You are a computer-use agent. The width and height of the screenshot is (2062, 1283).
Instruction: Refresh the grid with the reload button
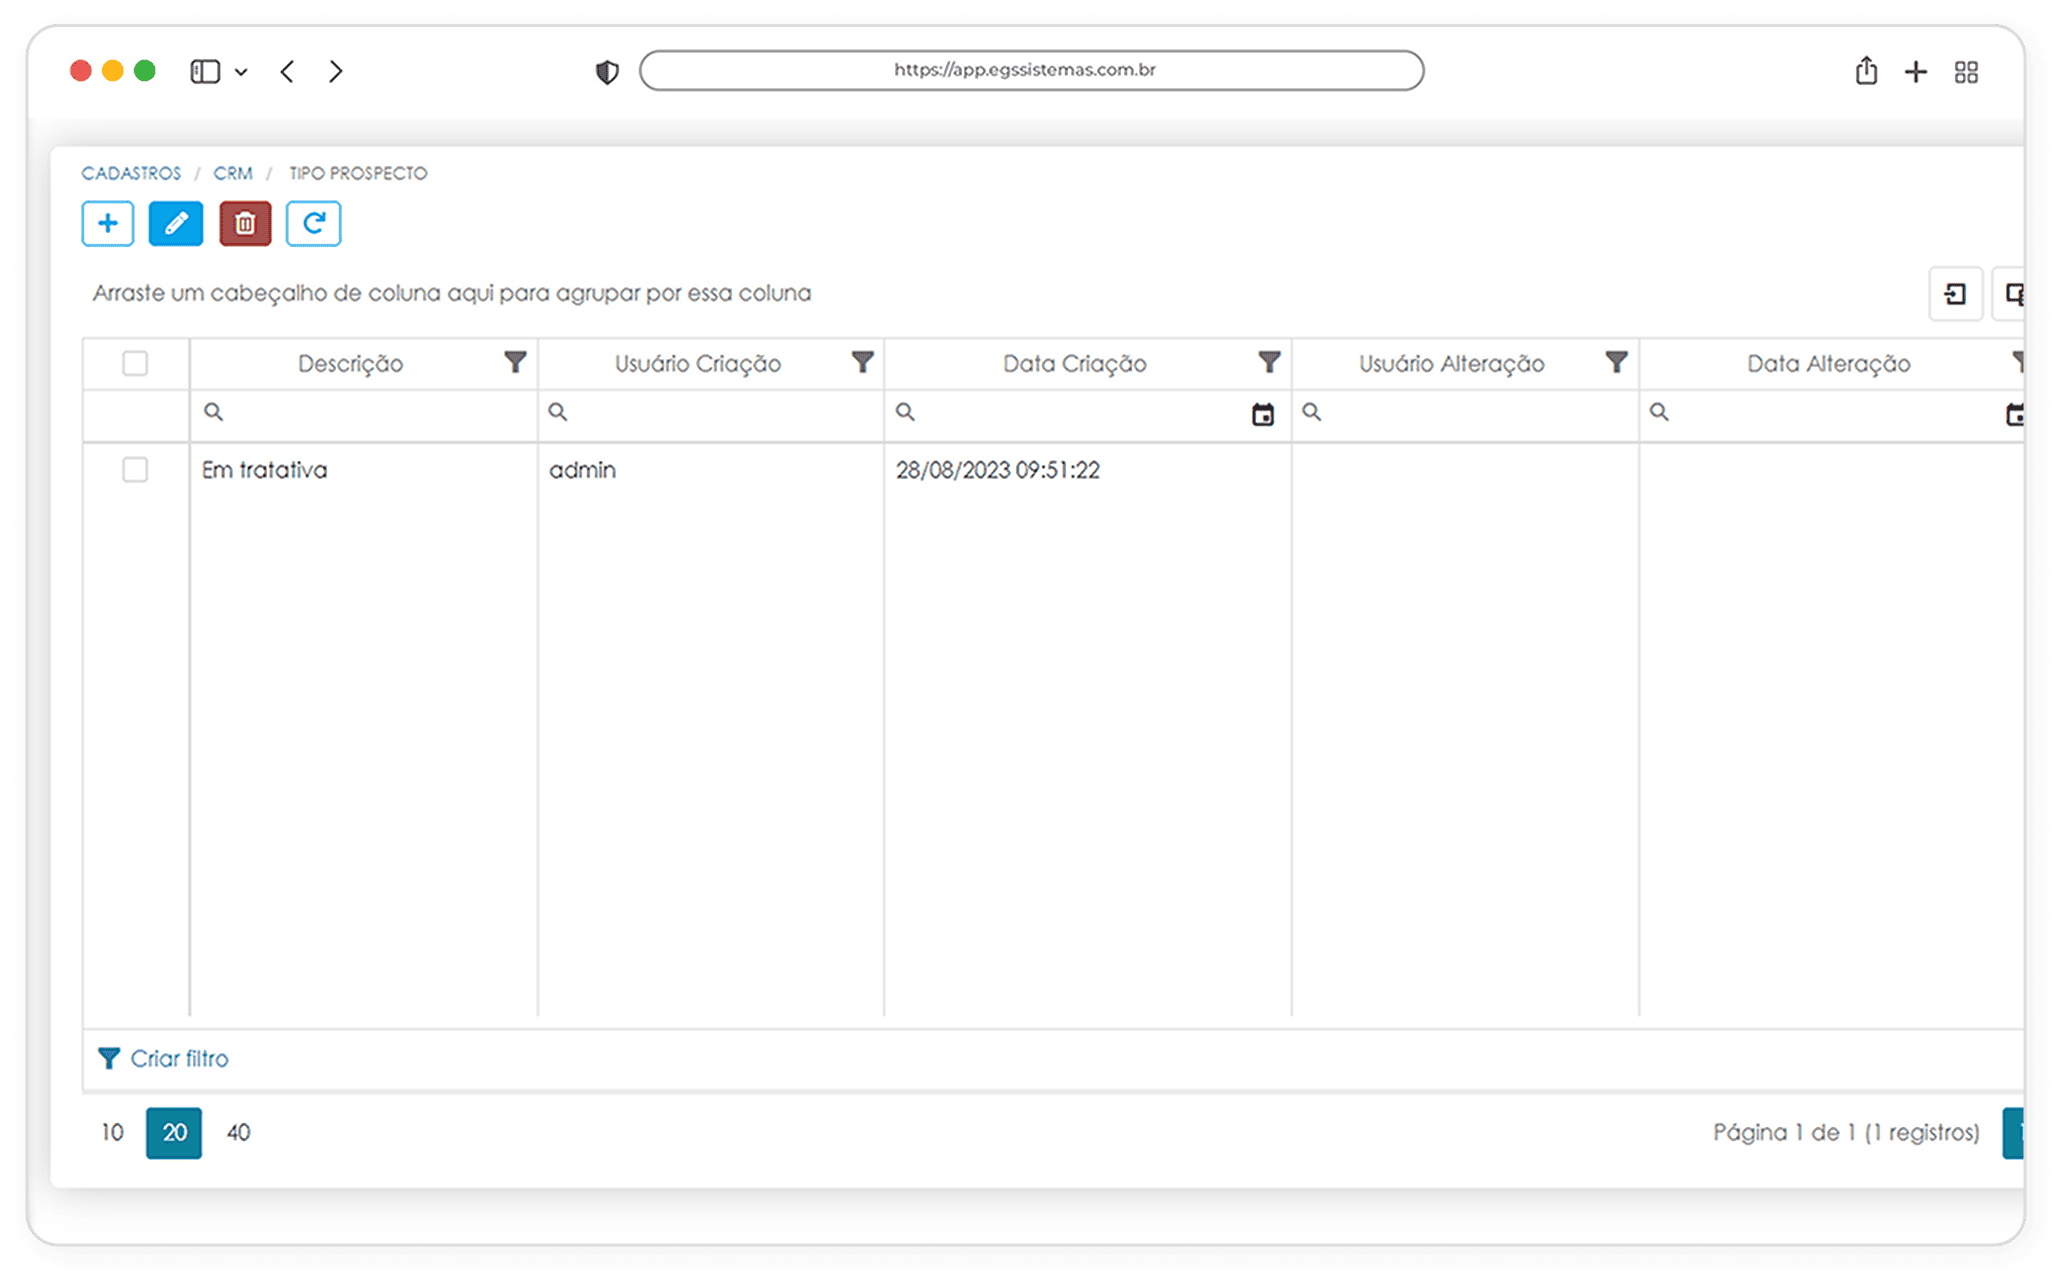pyautogui.click(x=313, y=223)
